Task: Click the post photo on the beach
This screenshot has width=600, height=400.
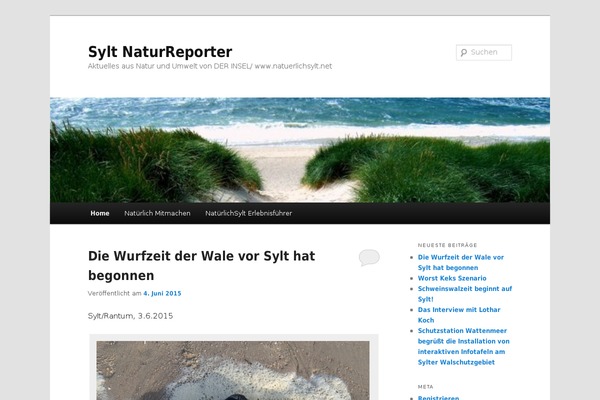Action: [233, 371]
